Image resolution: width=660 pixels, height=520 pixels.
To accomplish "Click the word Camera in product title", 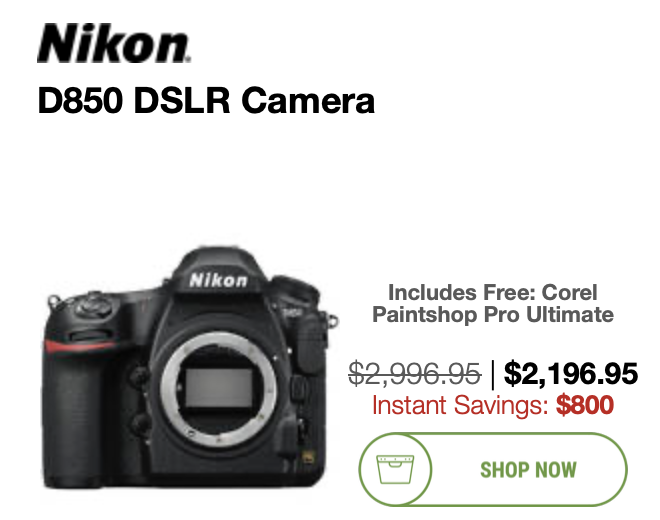I will (308, 100).
